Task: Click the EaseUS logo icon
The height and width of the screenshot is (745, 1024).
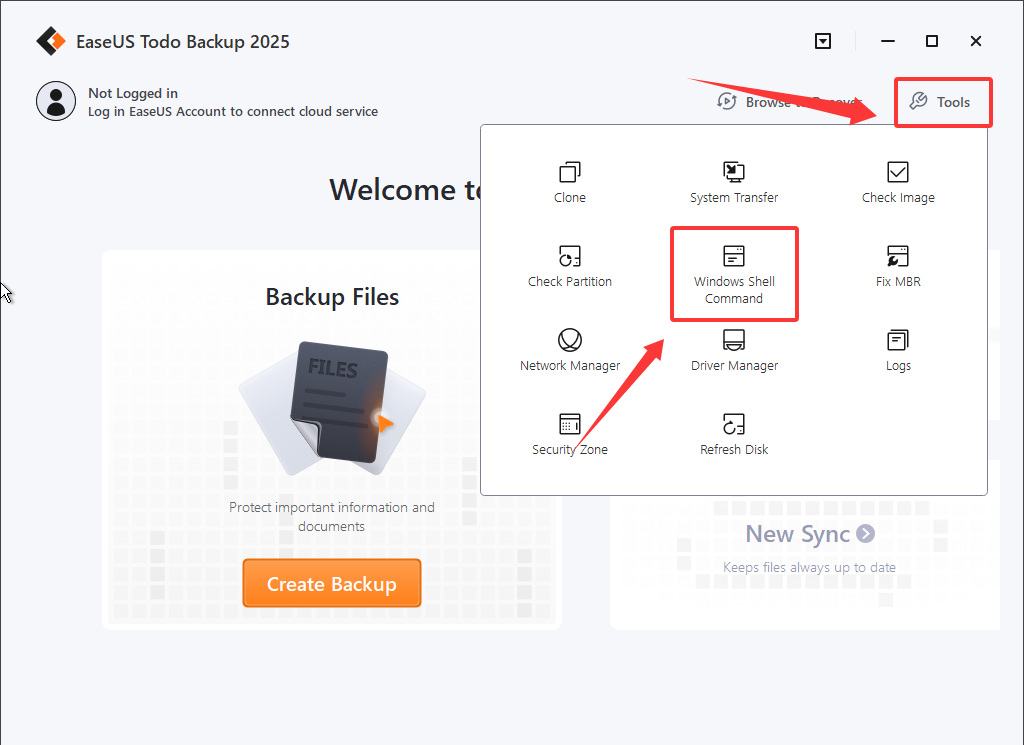Action: pos(51,41)
